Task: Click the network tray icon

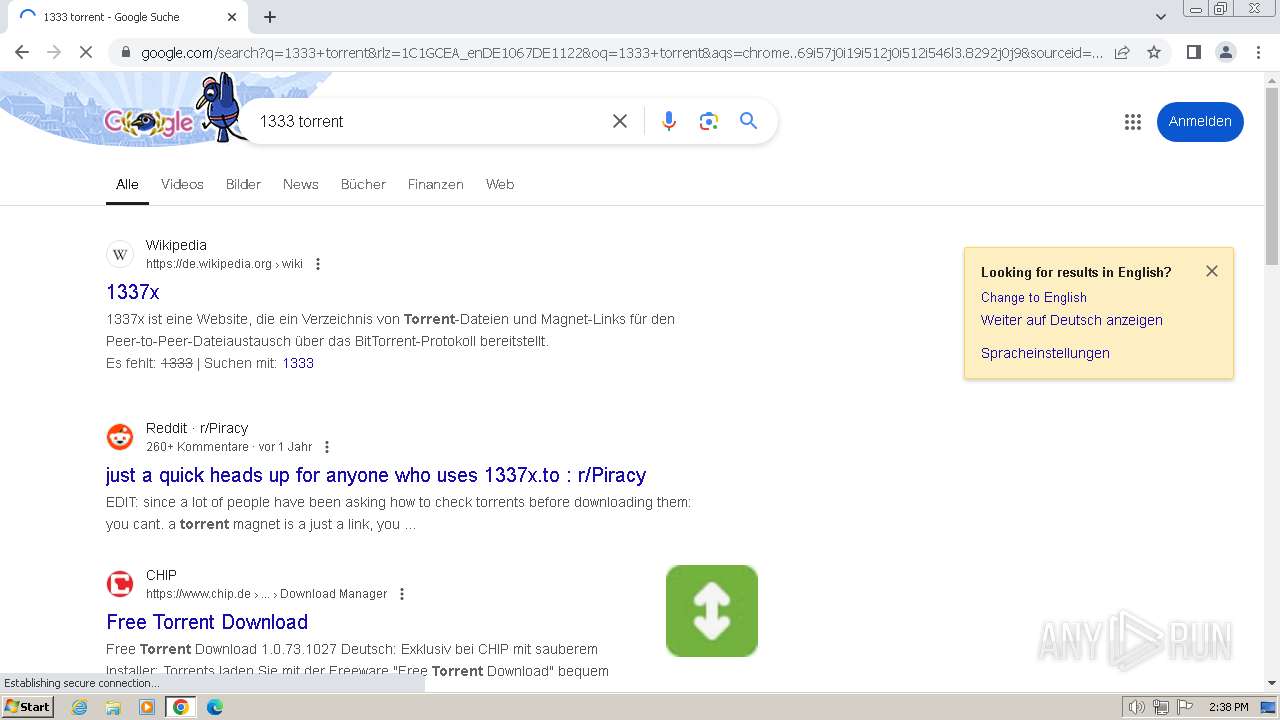Action: pos(1161,707)
